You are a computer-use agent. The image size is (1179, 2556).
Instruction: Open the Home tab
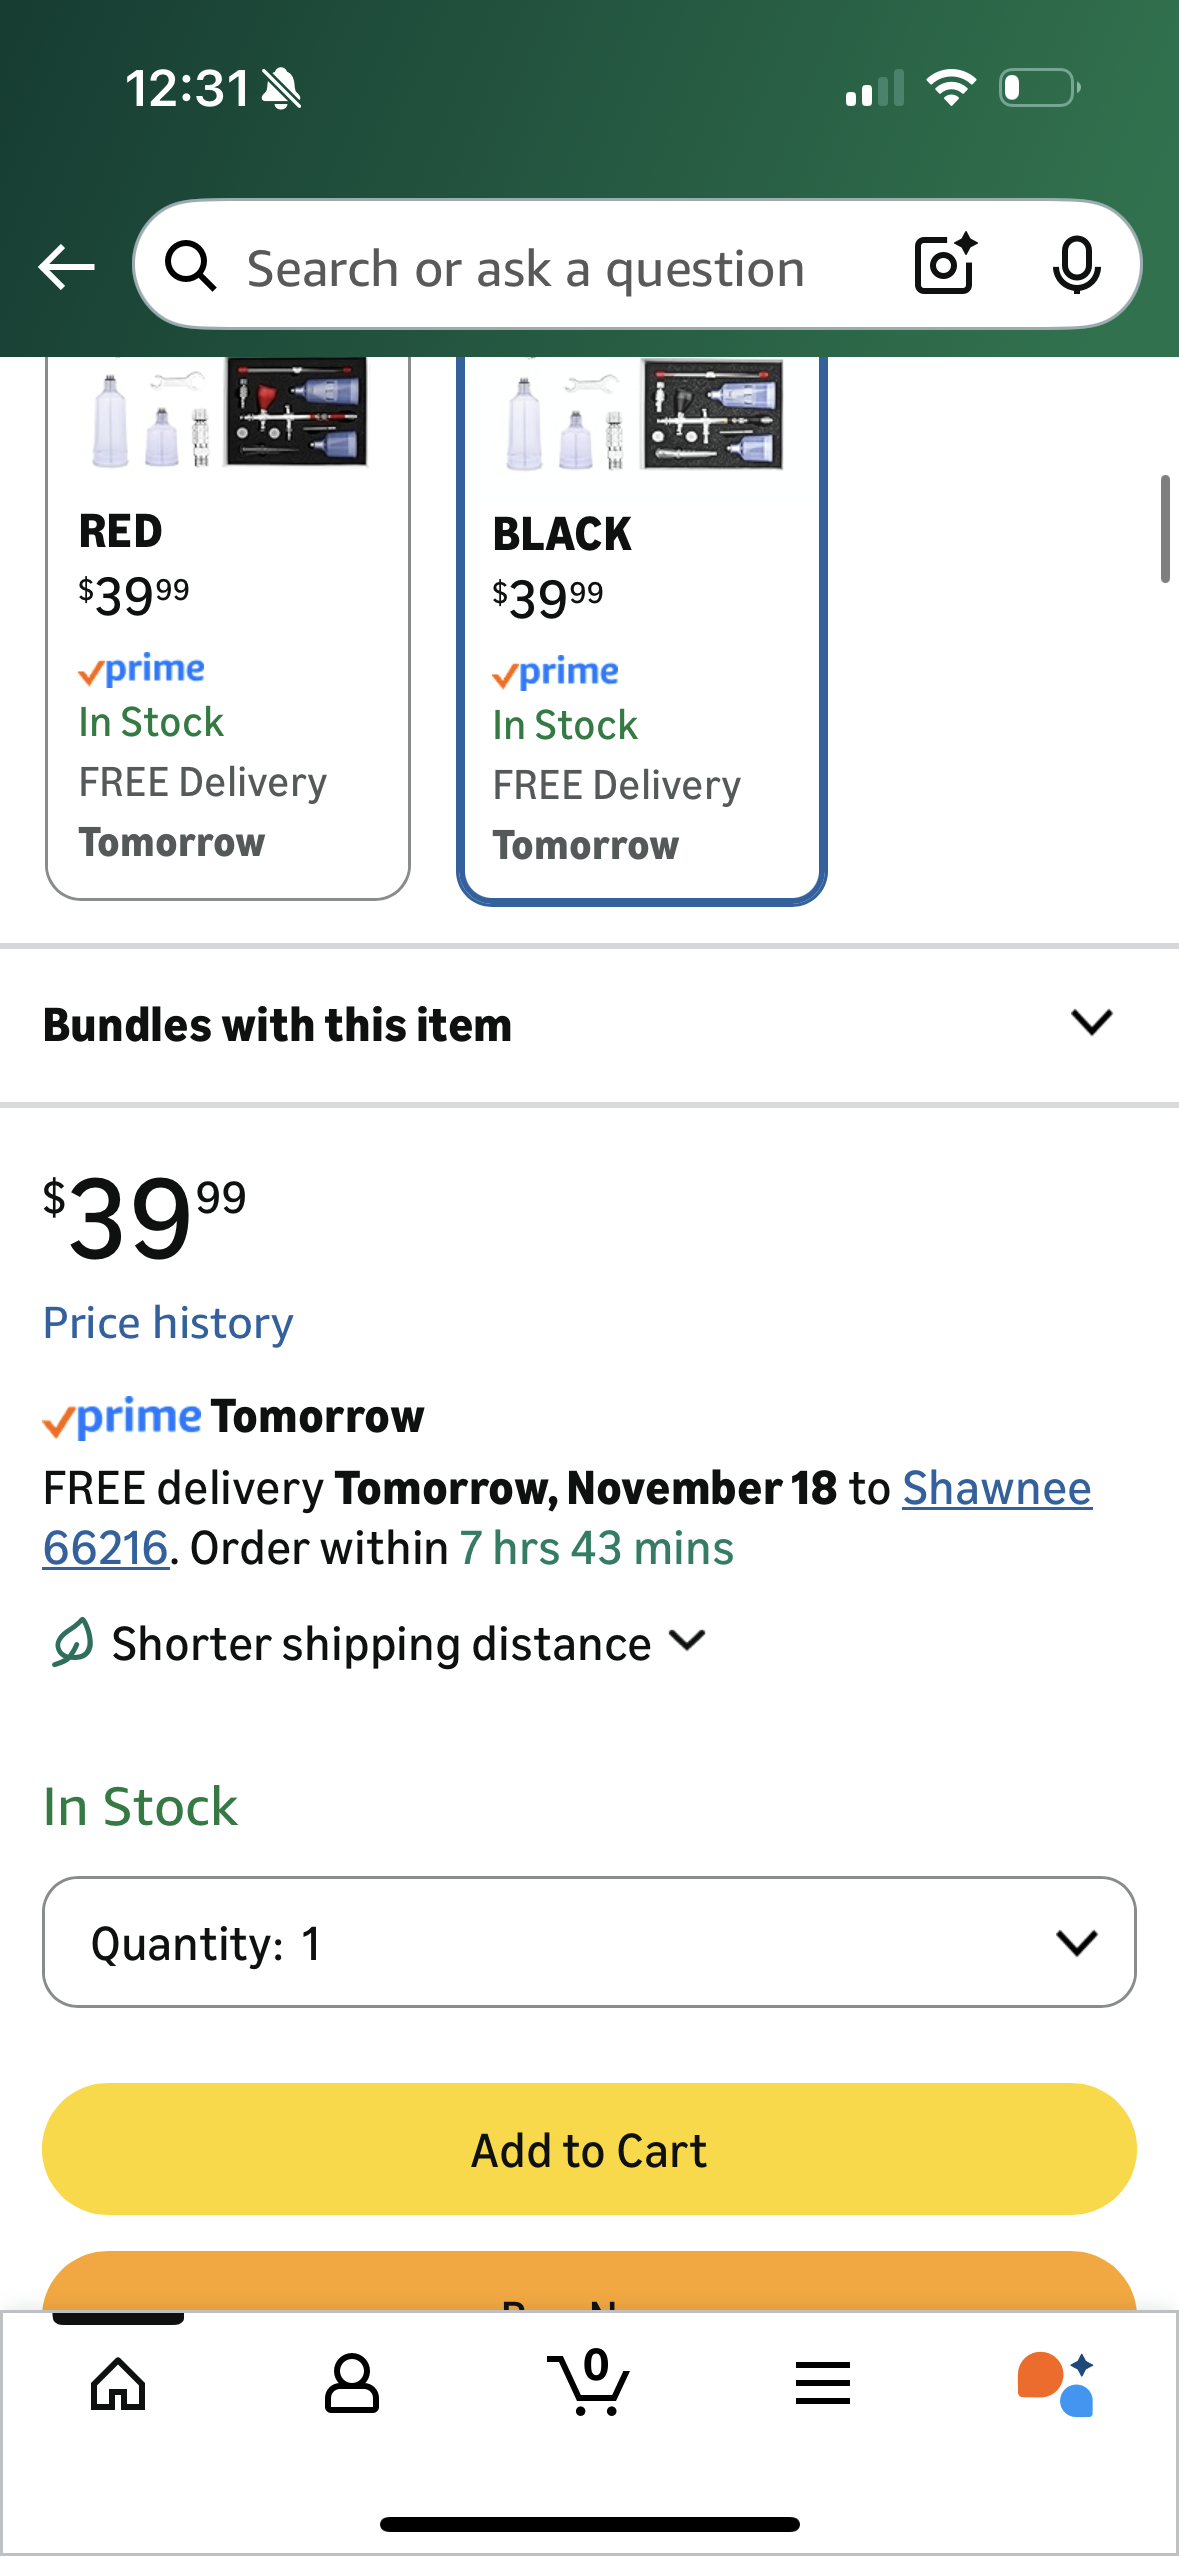click(118, 2384)
